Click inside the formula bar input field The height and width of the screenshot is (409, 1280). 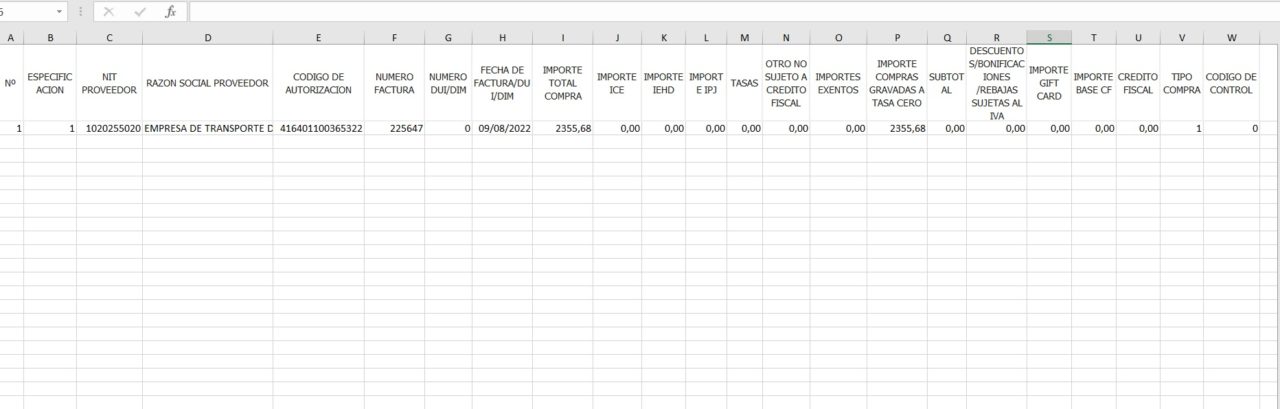(x=700, y=12)
